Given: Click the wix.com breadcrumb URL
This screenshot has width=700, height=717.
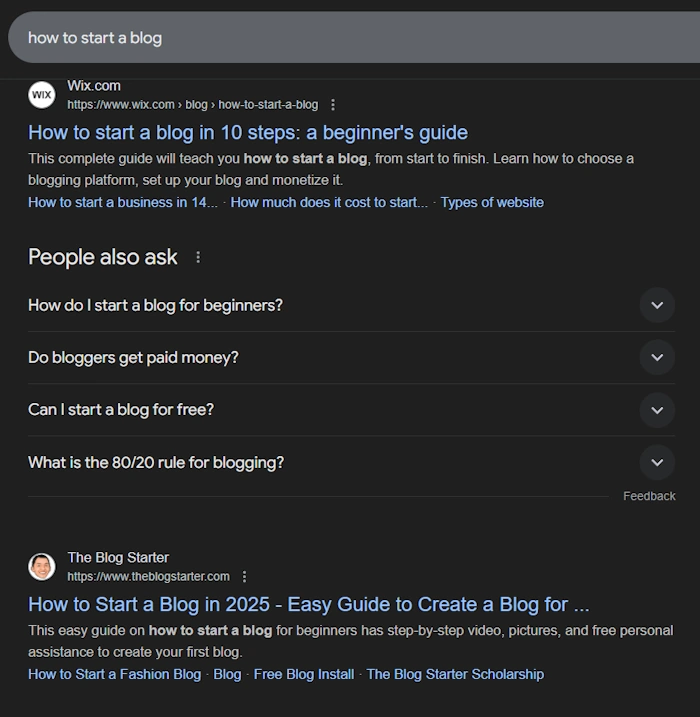Looking at the screenshot, I should (192, 105).
